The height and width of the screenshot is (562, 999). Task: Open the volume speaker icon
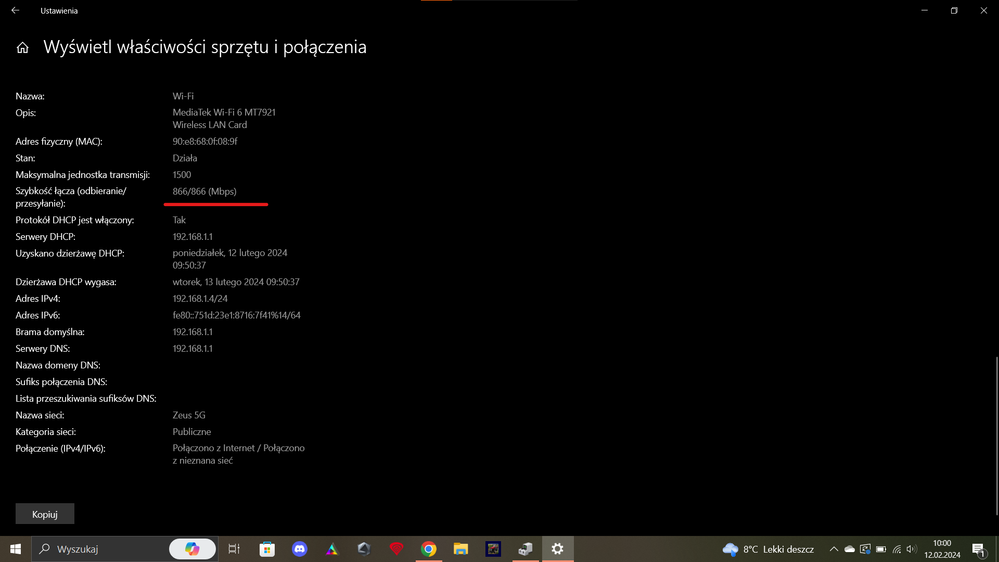(911, 549)
